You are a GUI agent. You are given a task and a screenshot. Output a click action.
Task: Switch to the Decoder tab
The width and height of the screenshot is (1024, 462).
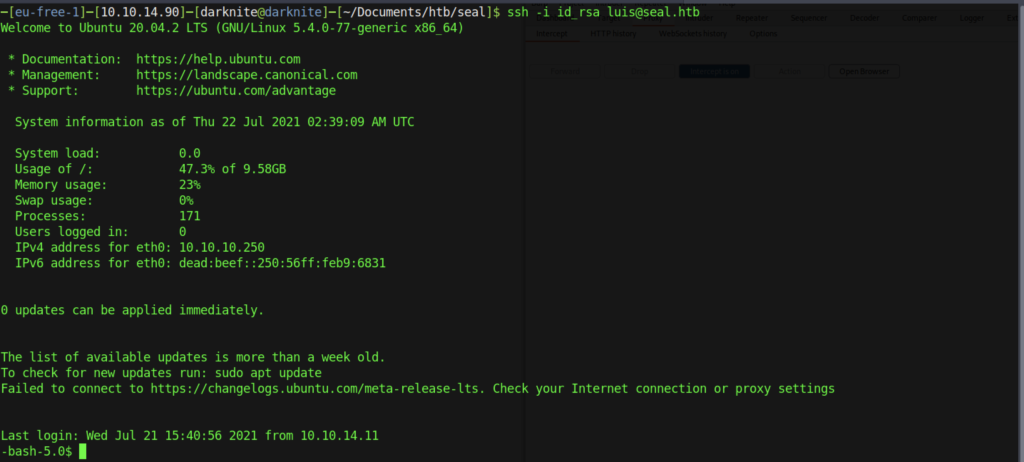[864, 17]
